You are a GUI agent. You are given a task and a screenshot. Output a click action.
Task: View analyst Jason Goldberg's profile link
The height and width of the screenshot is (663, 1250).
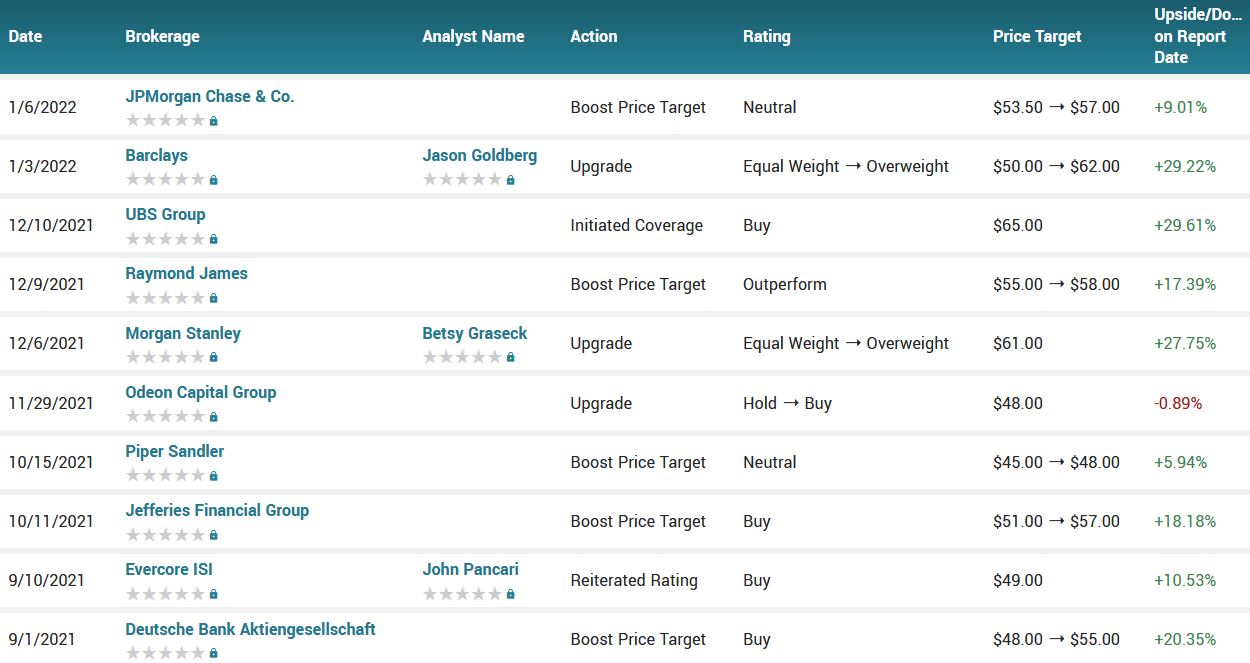[x=480, y=156]
